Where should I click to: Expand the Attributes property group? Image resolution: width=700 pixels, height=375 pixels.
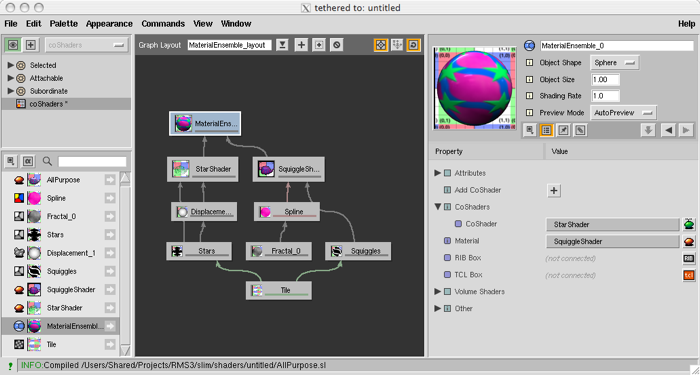(x=438, y=173)
